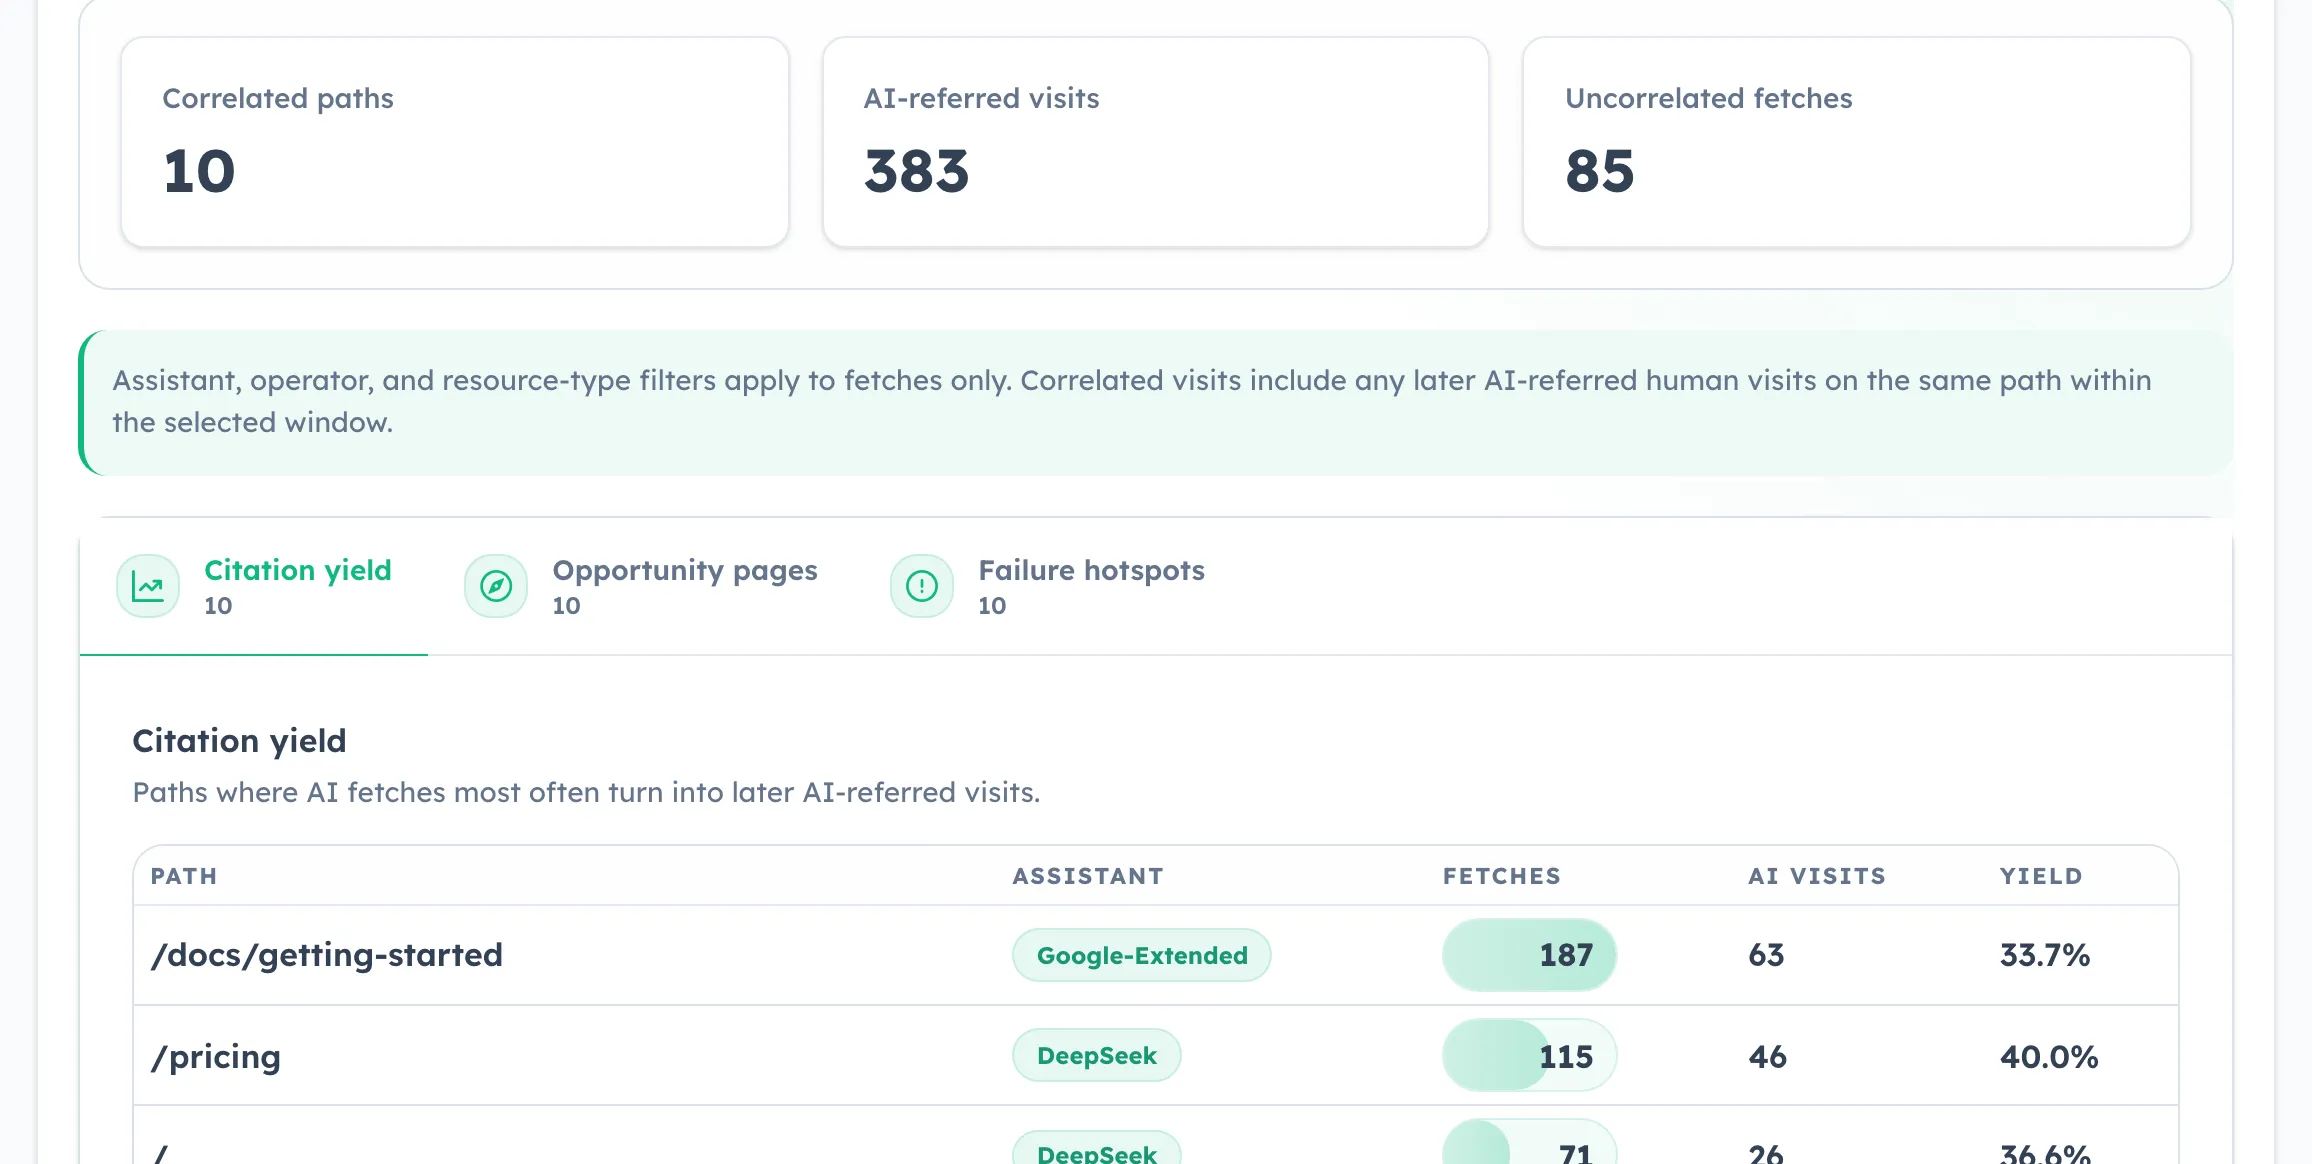The height and width of the screenshot is (1164, 2312).
Task: Click the 33.7% yield value
Action: coord(2045,955)
